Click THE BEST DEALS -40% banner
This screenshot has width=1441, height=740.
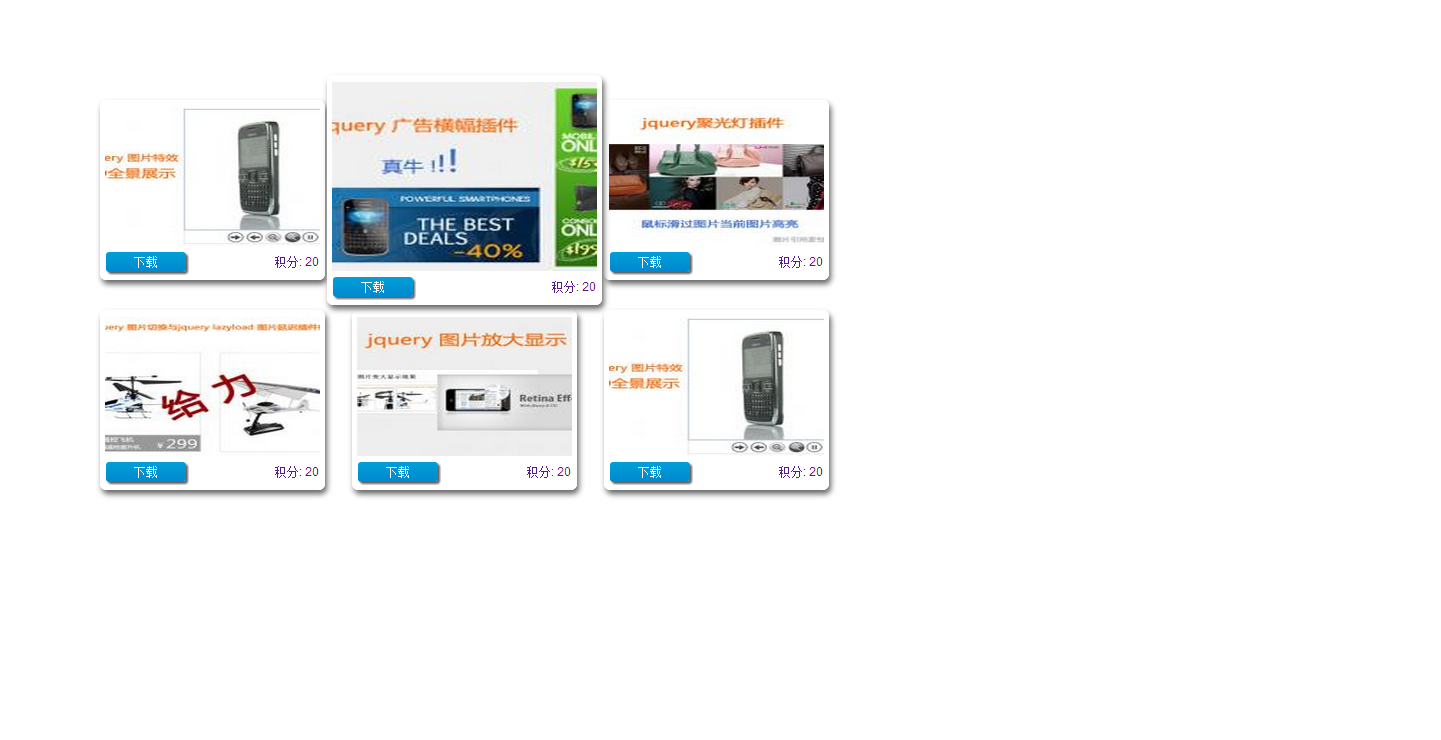pos(436,226)
